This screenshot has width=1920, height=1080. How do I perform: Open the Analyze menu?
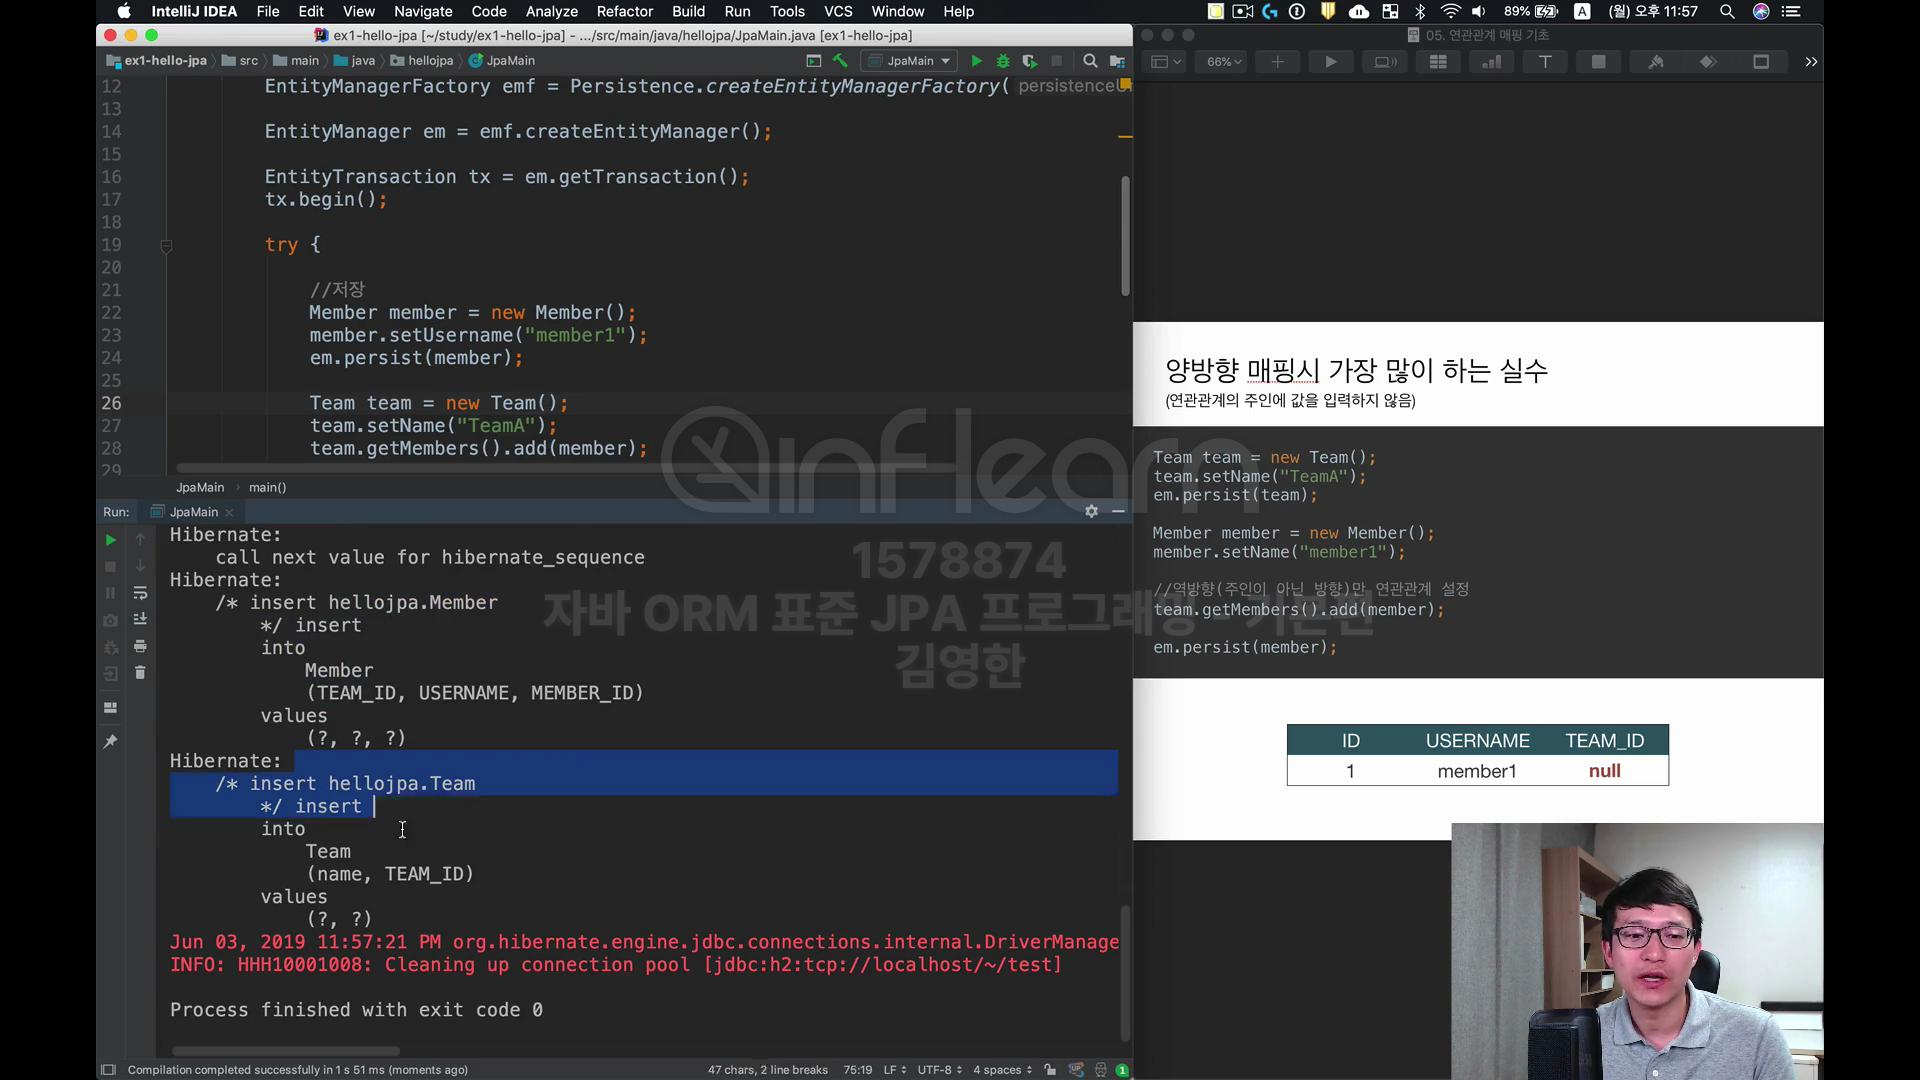(552, 11)
